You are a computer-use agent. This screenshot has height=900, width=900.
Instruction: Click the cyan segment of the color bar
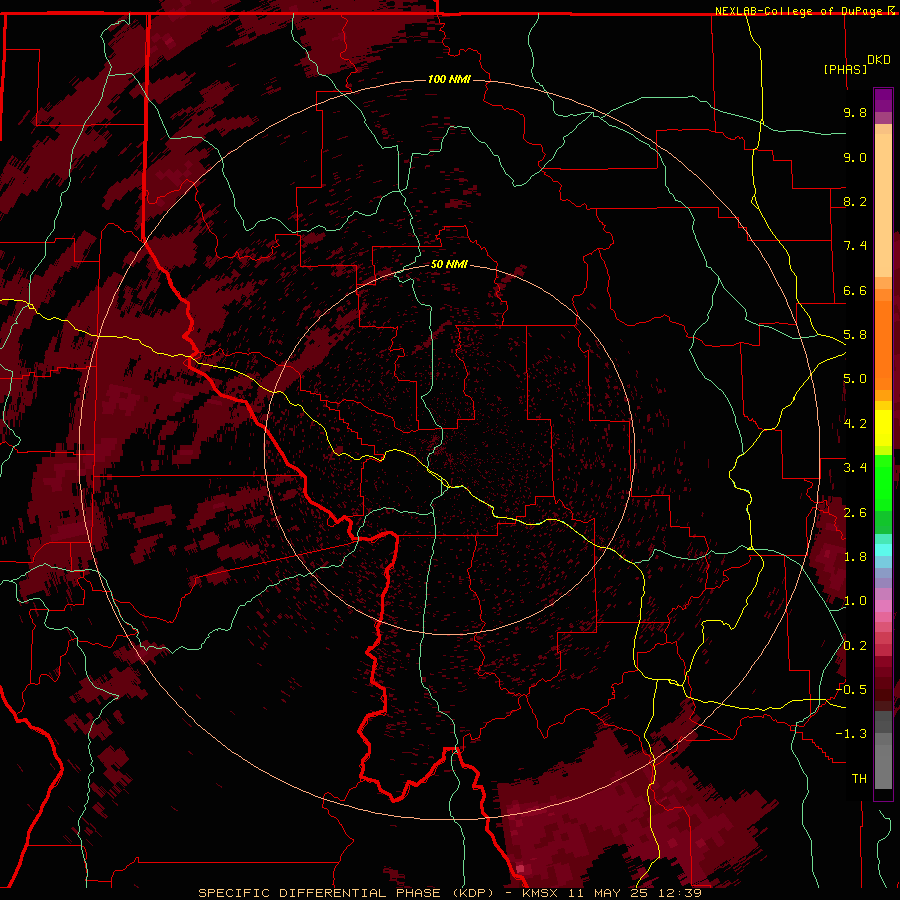883,550
